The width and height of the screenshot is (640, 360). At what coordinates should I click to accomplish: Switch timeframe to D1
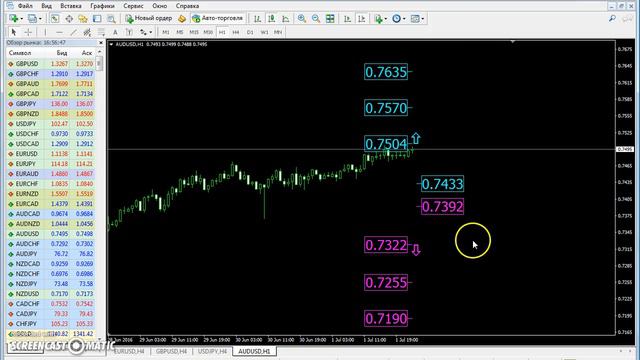pyautogui.click(x=250, y=32)
